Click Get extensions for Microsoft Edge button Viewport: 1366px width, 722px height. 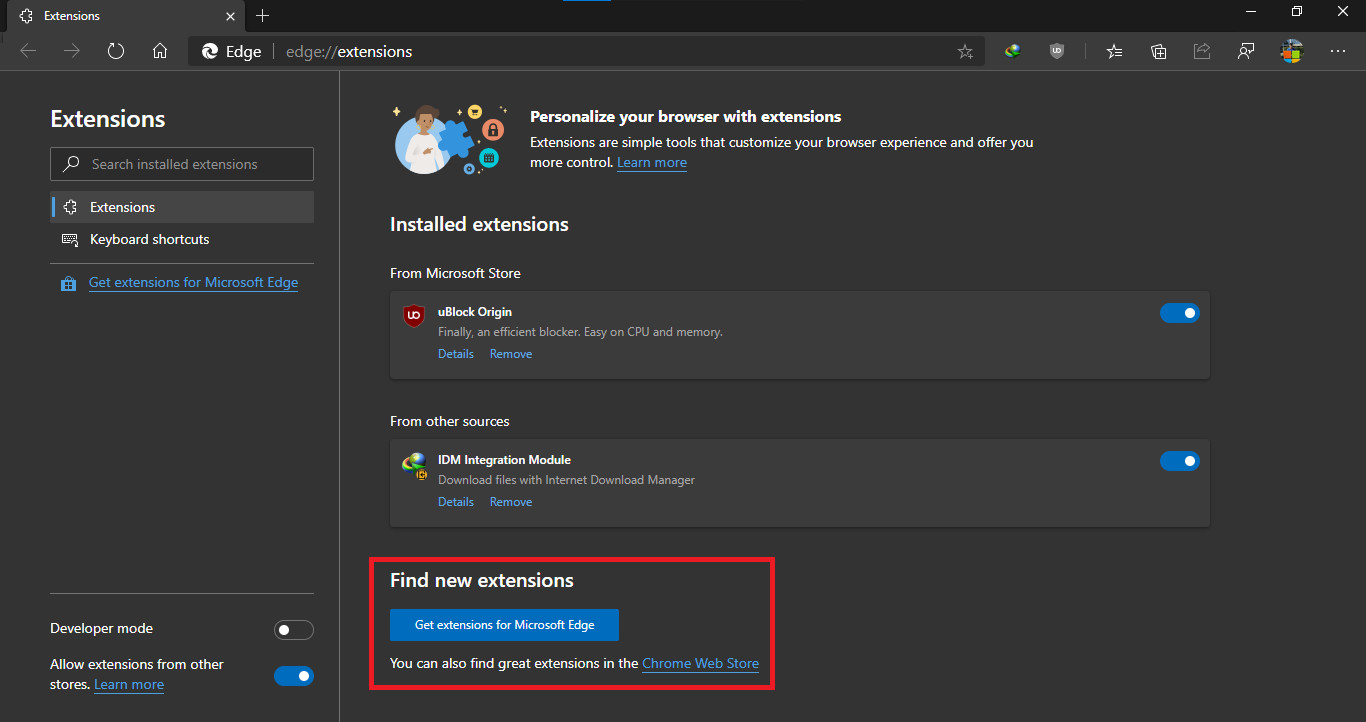(504, 624)
